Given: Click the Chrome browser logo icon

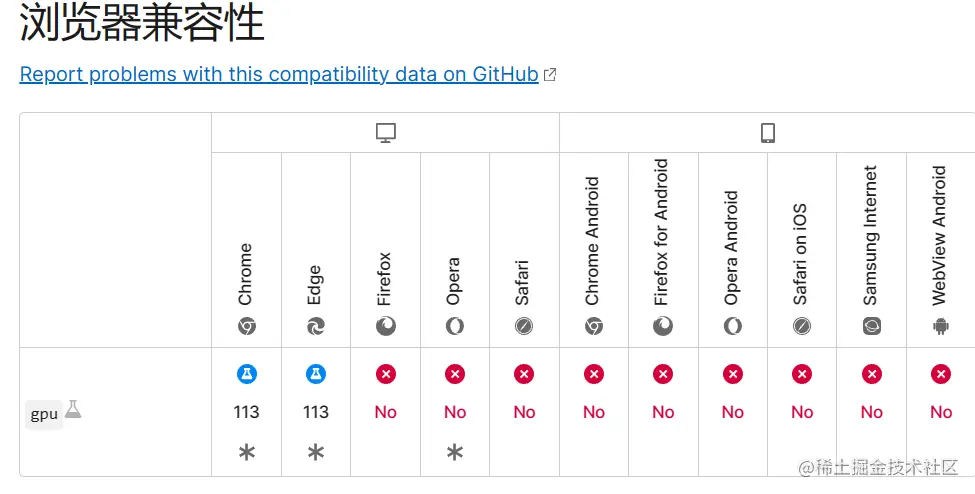Looking at the screenshot, I should (247, 326).
